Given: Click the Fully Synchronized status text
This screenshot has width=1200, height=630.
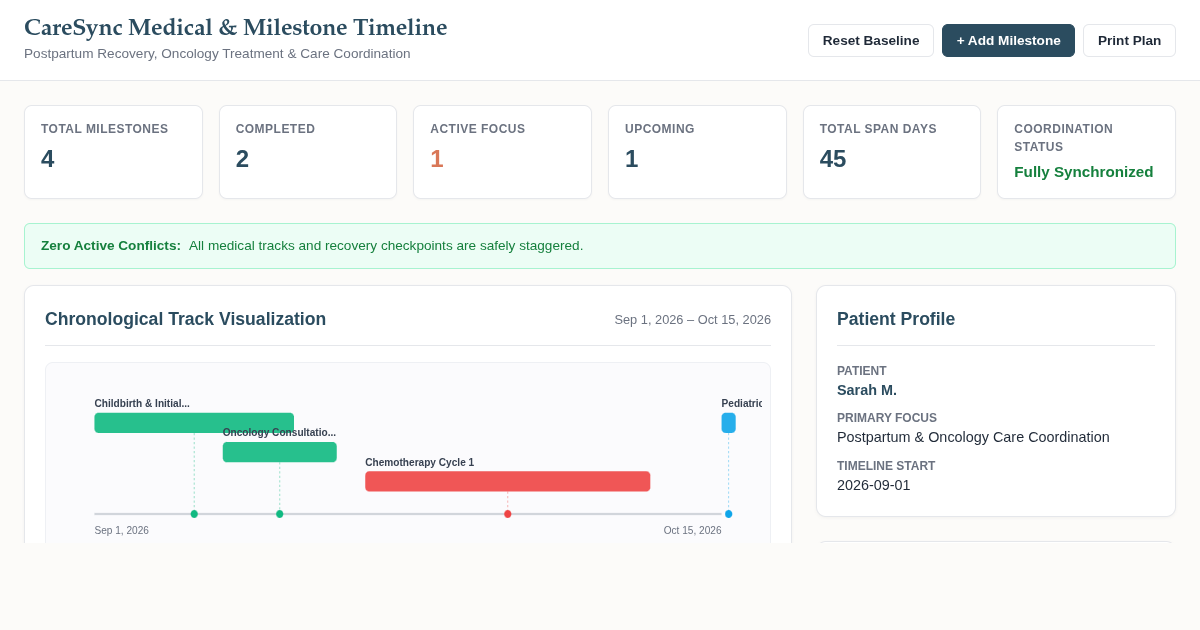Looking at the screenshot, I should 1083,172.
